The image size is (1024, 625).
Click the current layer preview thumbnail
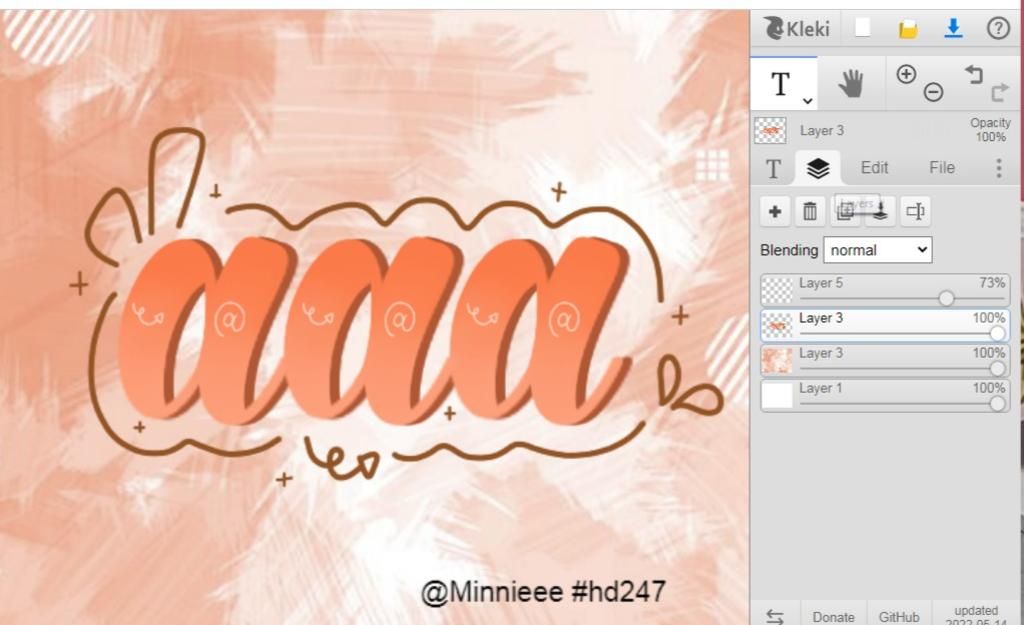(770, 130)
